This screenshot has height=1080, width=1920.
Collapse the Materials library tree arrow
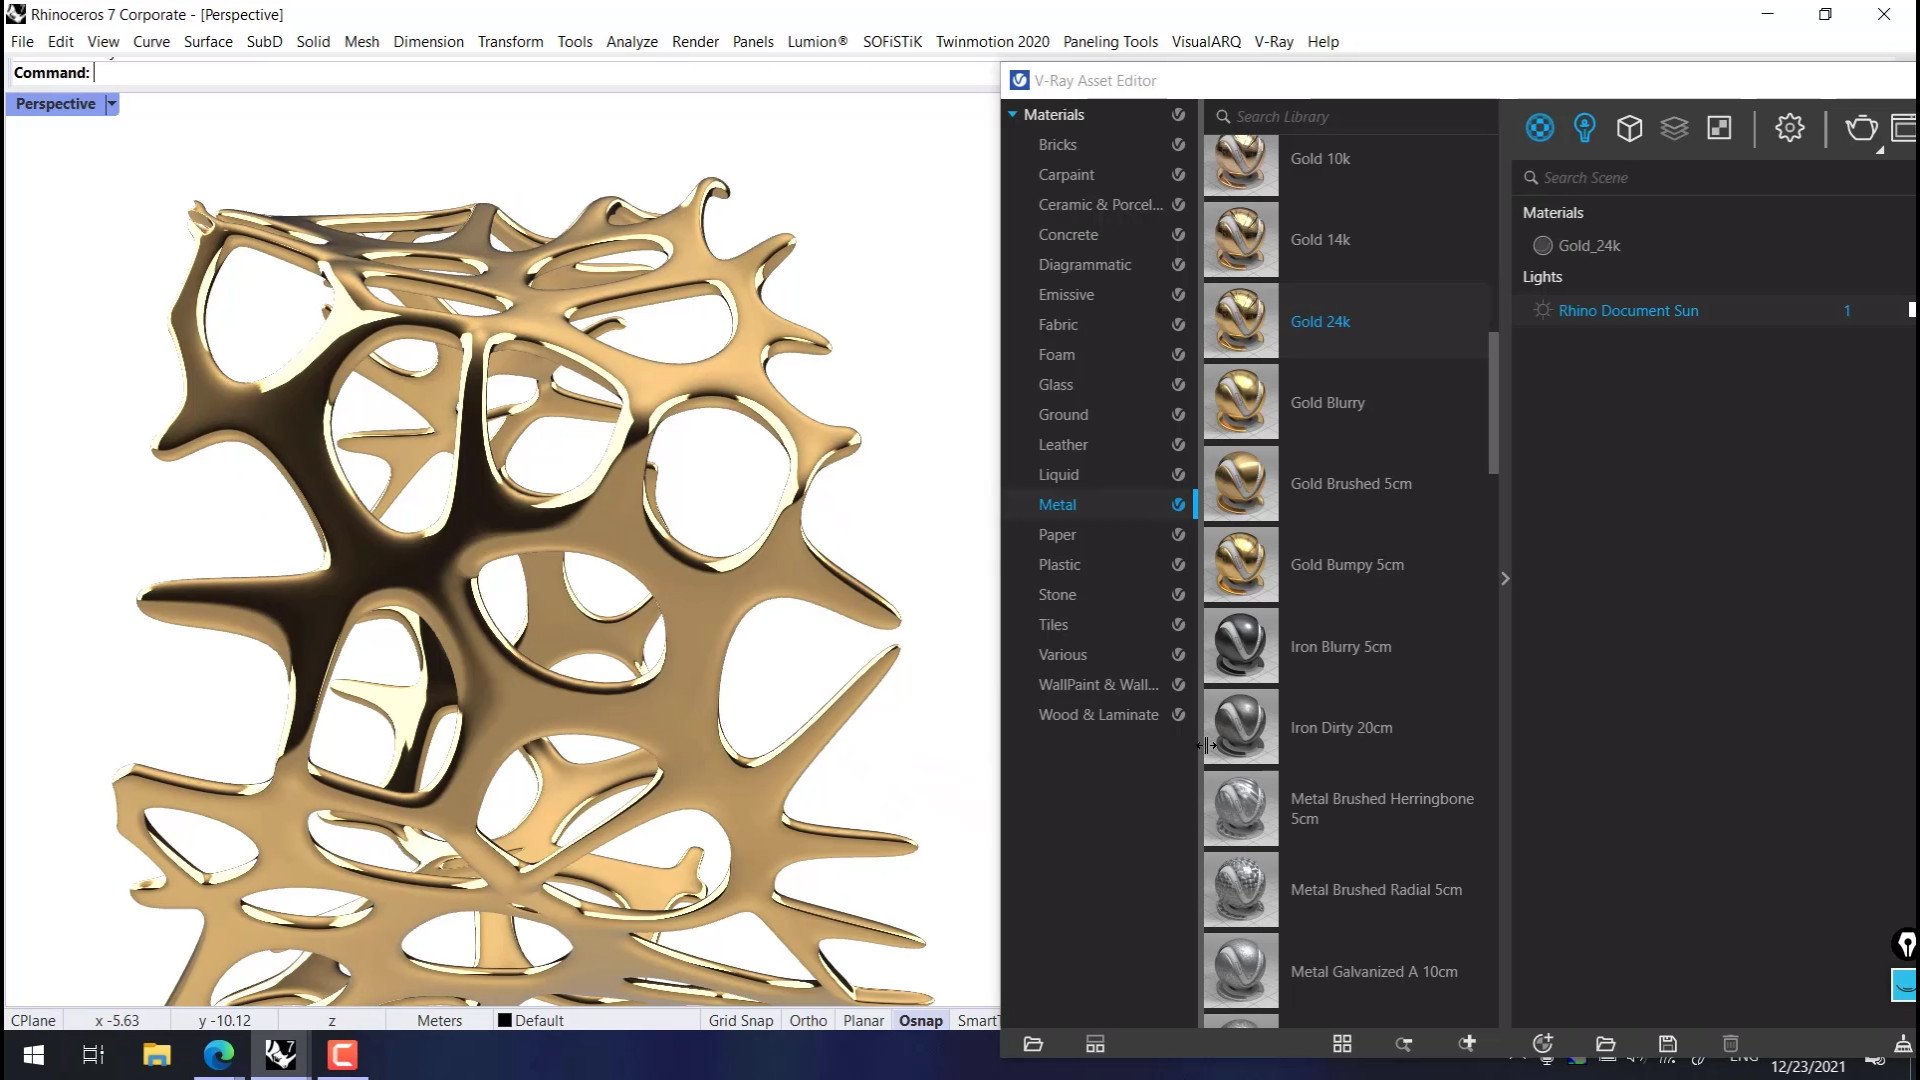click(1013, 115)
